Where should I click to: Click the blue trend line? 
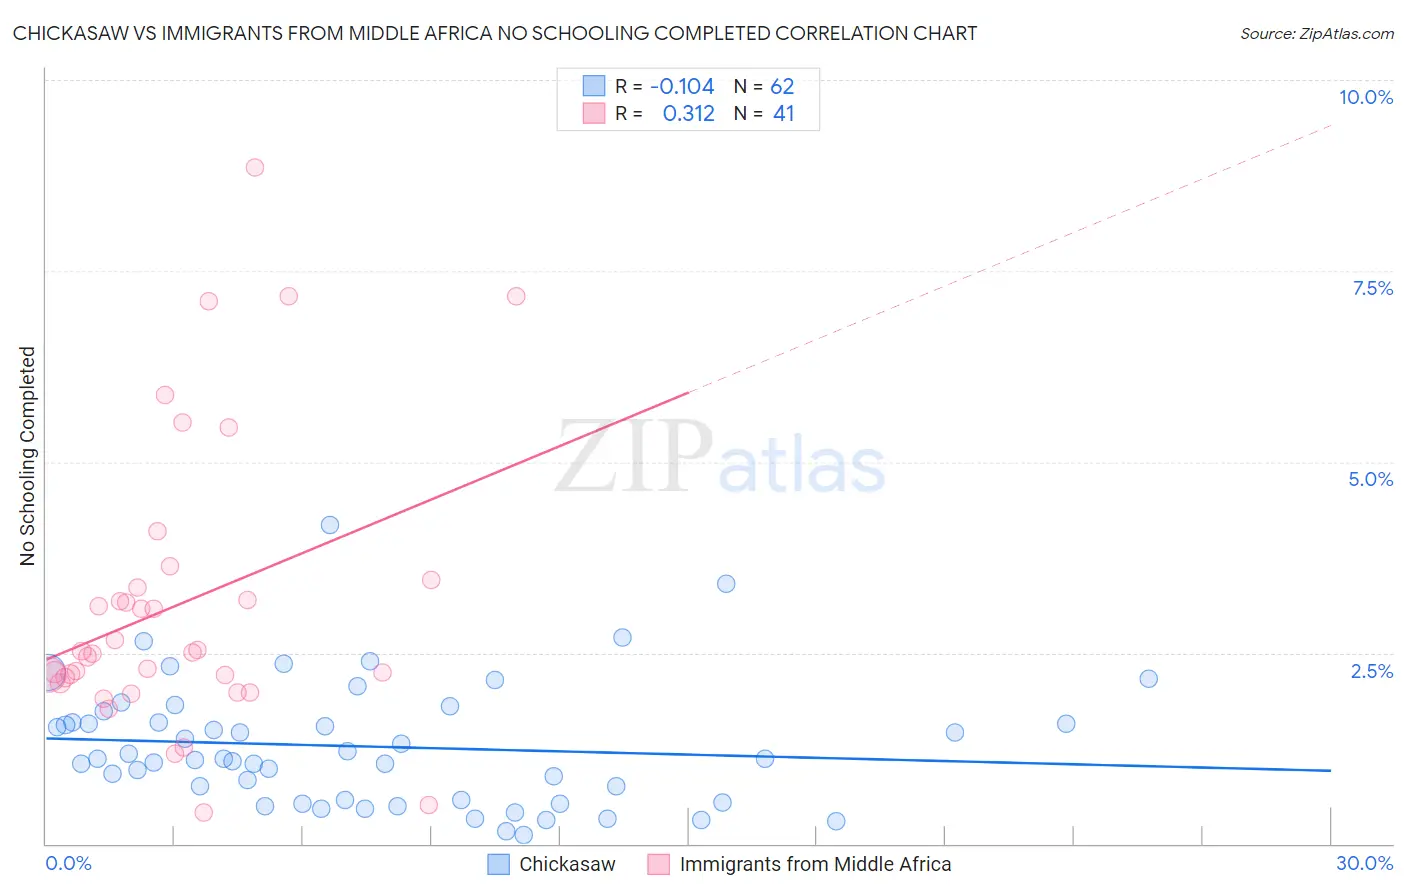688,753
